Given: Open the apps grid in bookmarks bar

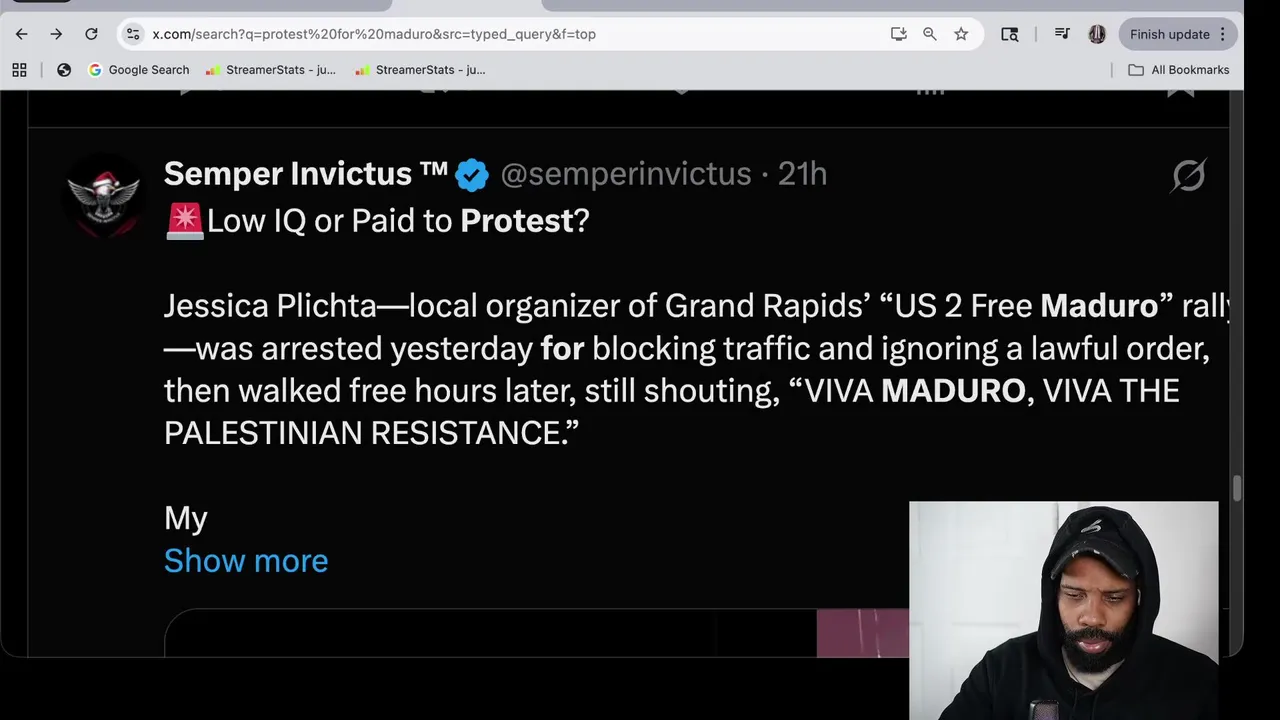Looking at the screenshot, I should [x=19, y=70].
